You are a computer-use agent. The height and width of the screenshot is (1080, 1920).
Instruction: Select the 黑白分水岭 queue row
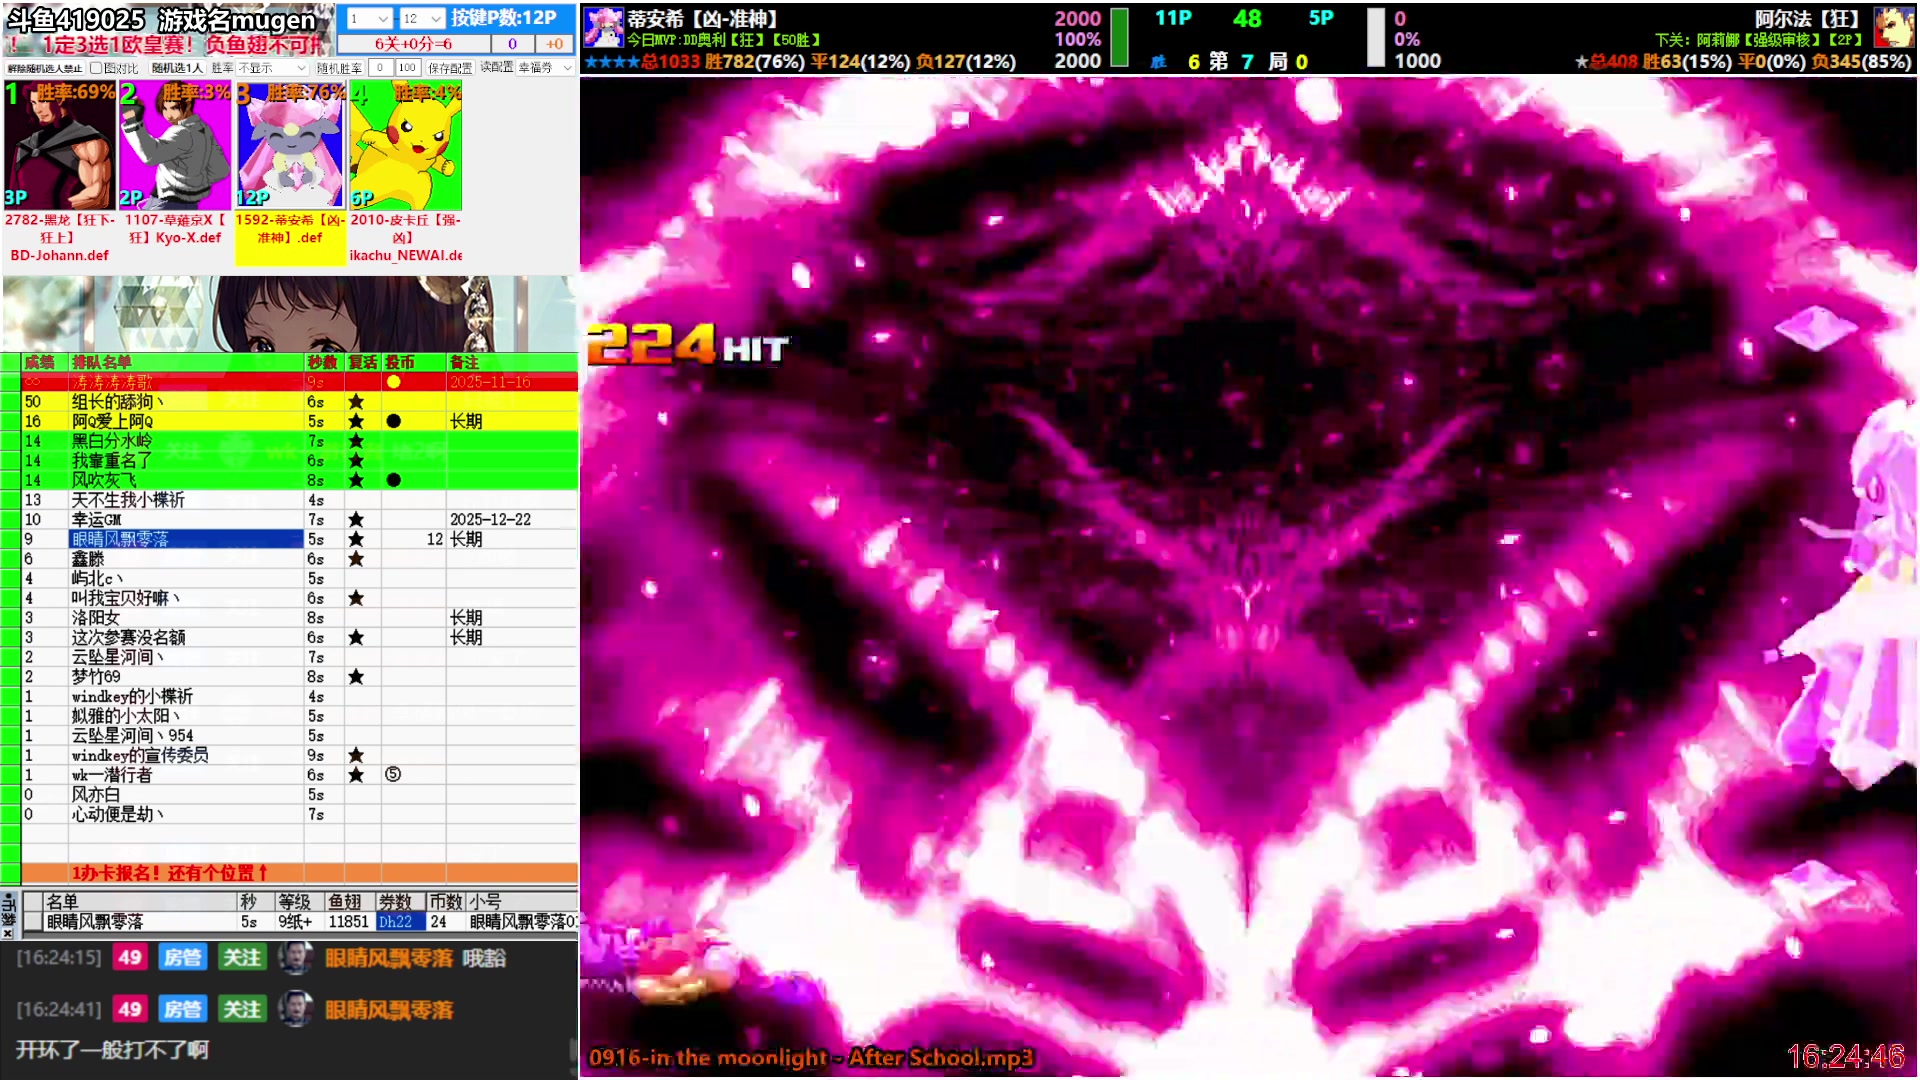point(300,441)
